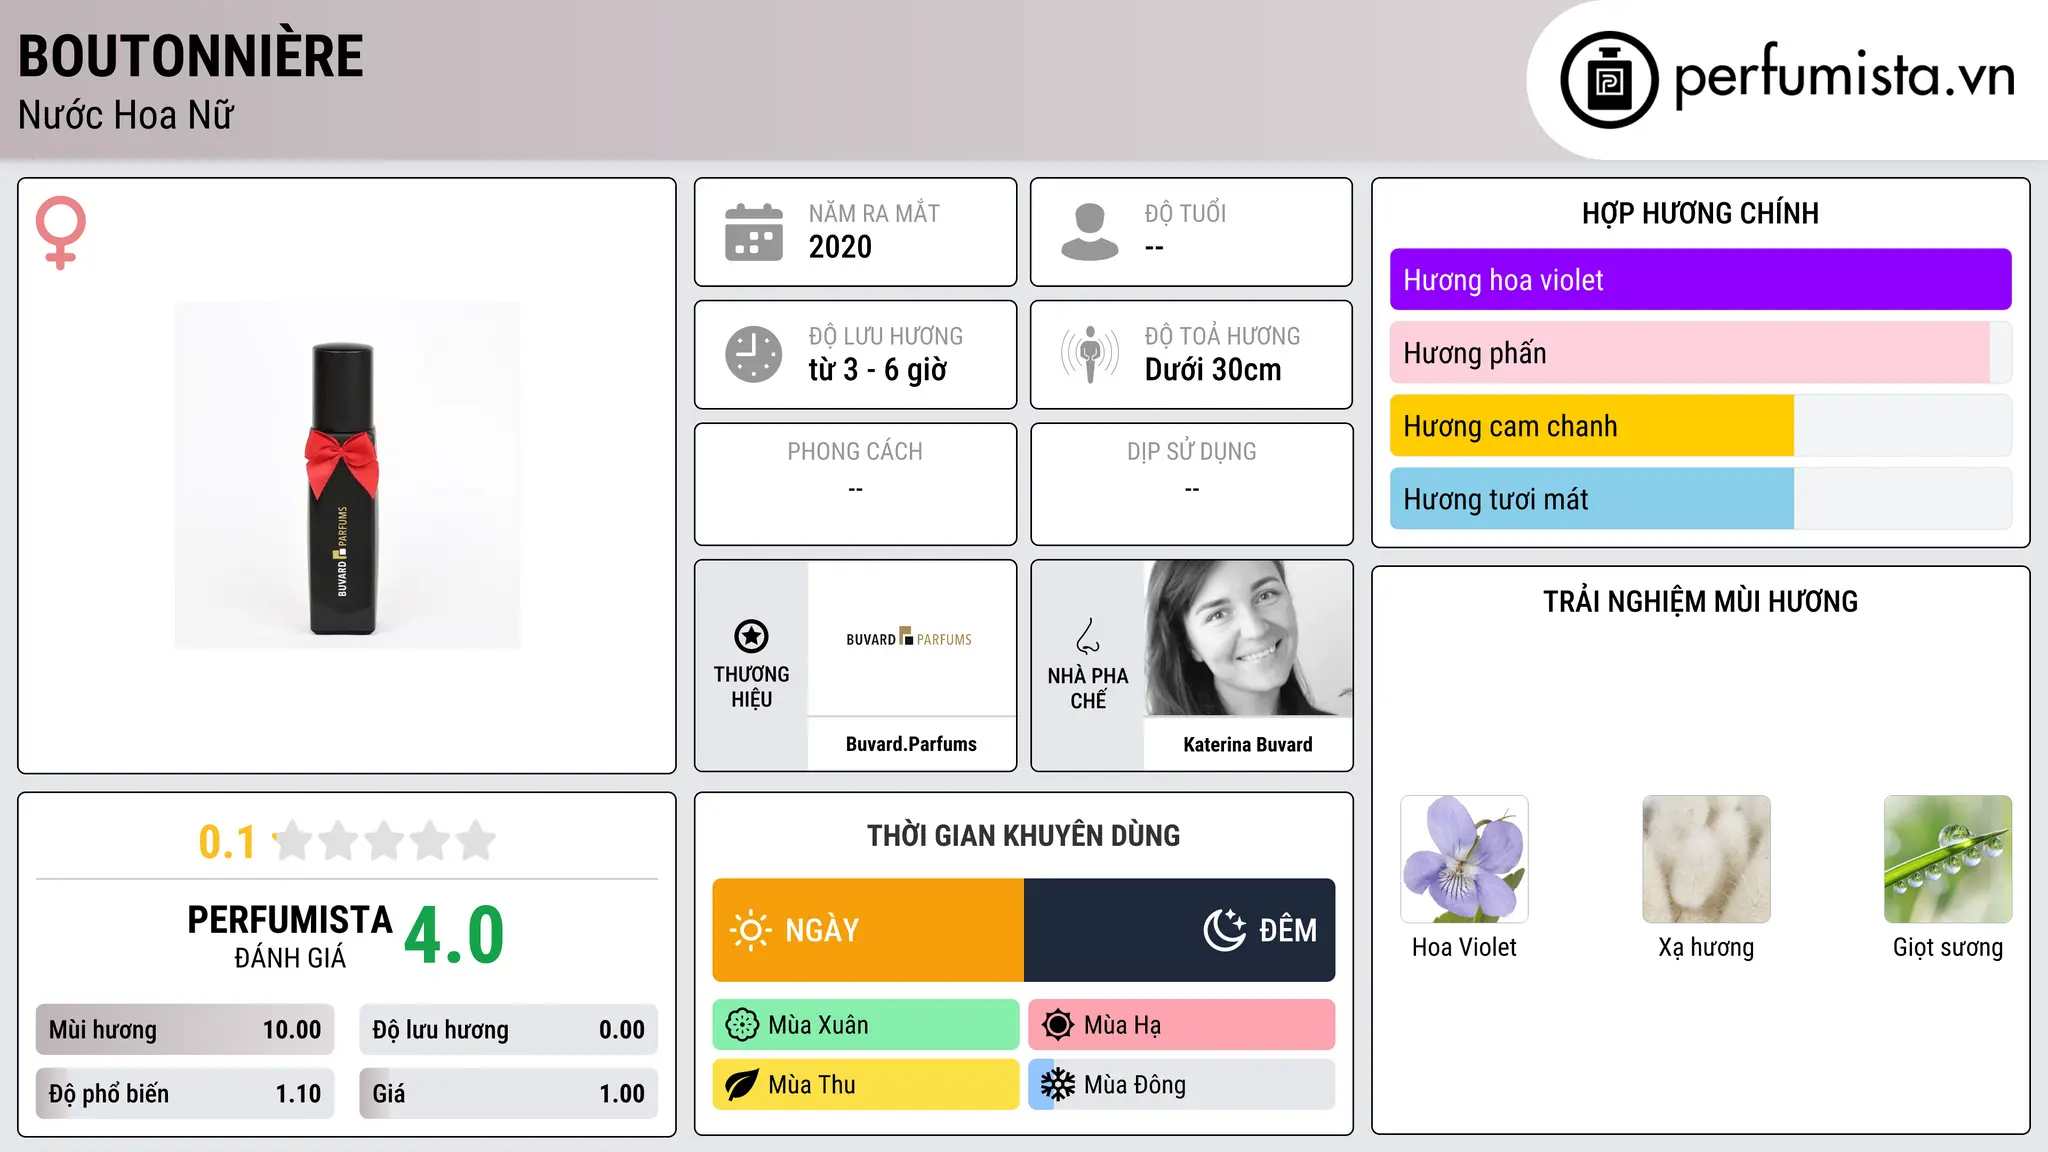Click the 'Dưới 30cm' sillage value
The height and width of the screenshot is (1152, 2048).
point(1213,370)
